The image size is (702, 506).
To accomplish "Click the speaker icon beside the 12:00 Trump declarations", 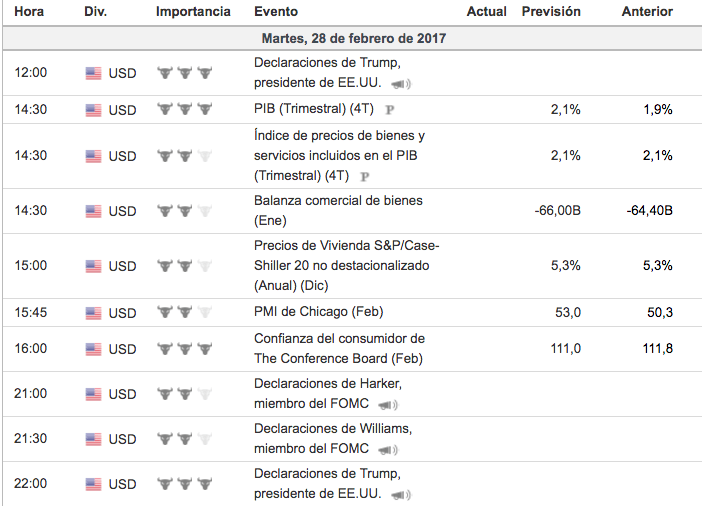I will 401,84.
